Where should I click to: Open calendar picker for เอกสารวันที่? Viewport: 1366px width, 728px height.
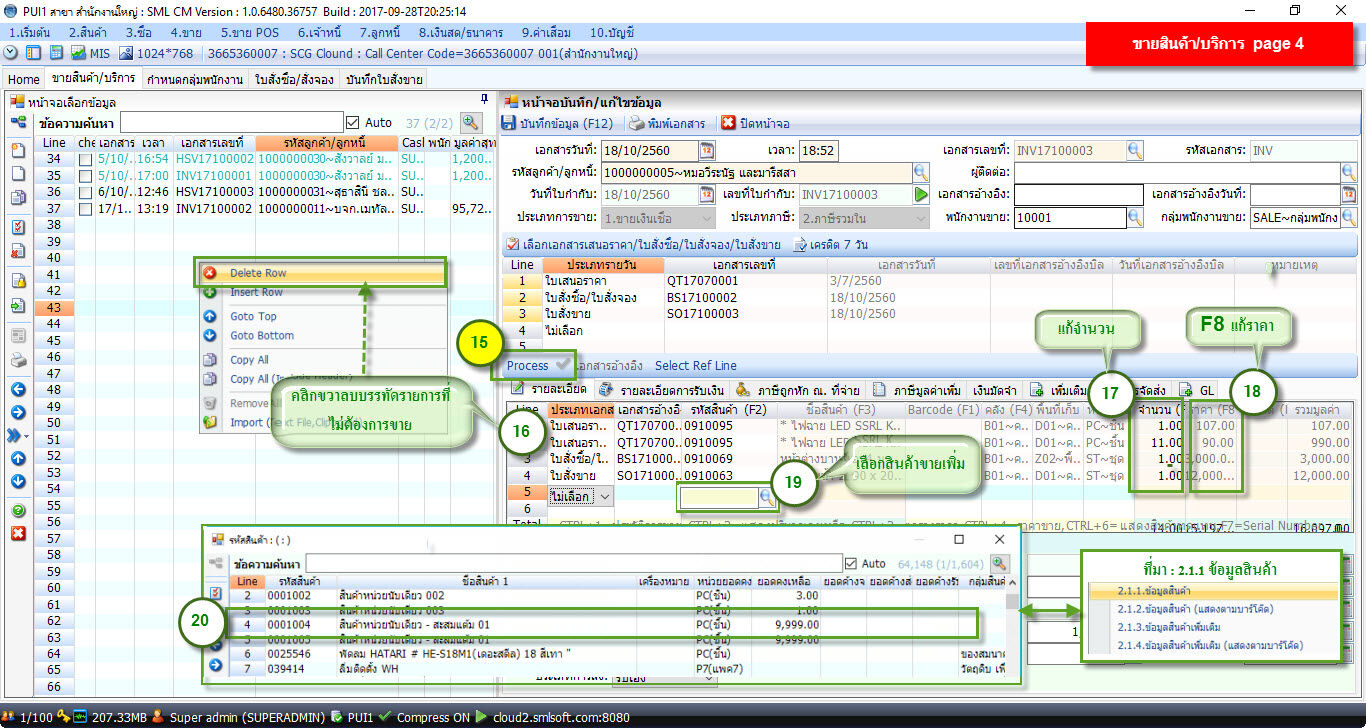click(706, 151)
